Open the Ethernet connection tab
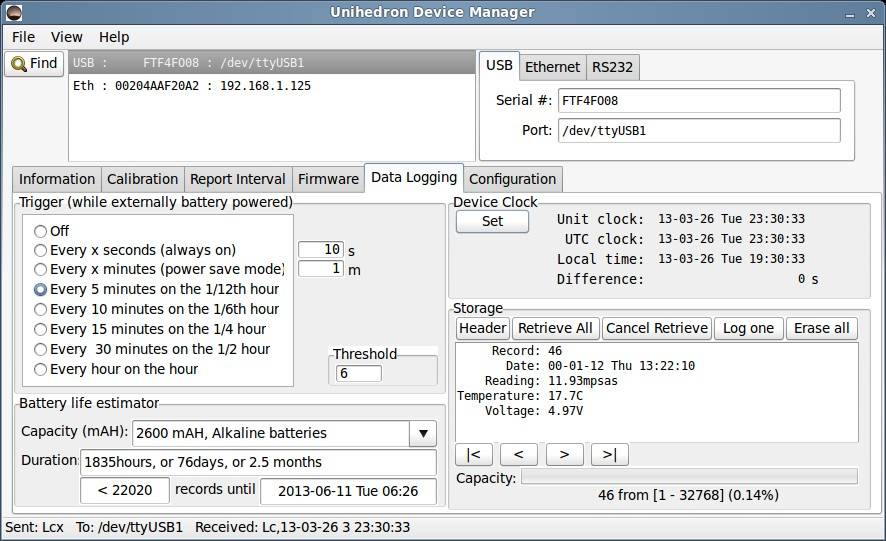Screen dimensions: 886x541 click(x=552, y=67)
